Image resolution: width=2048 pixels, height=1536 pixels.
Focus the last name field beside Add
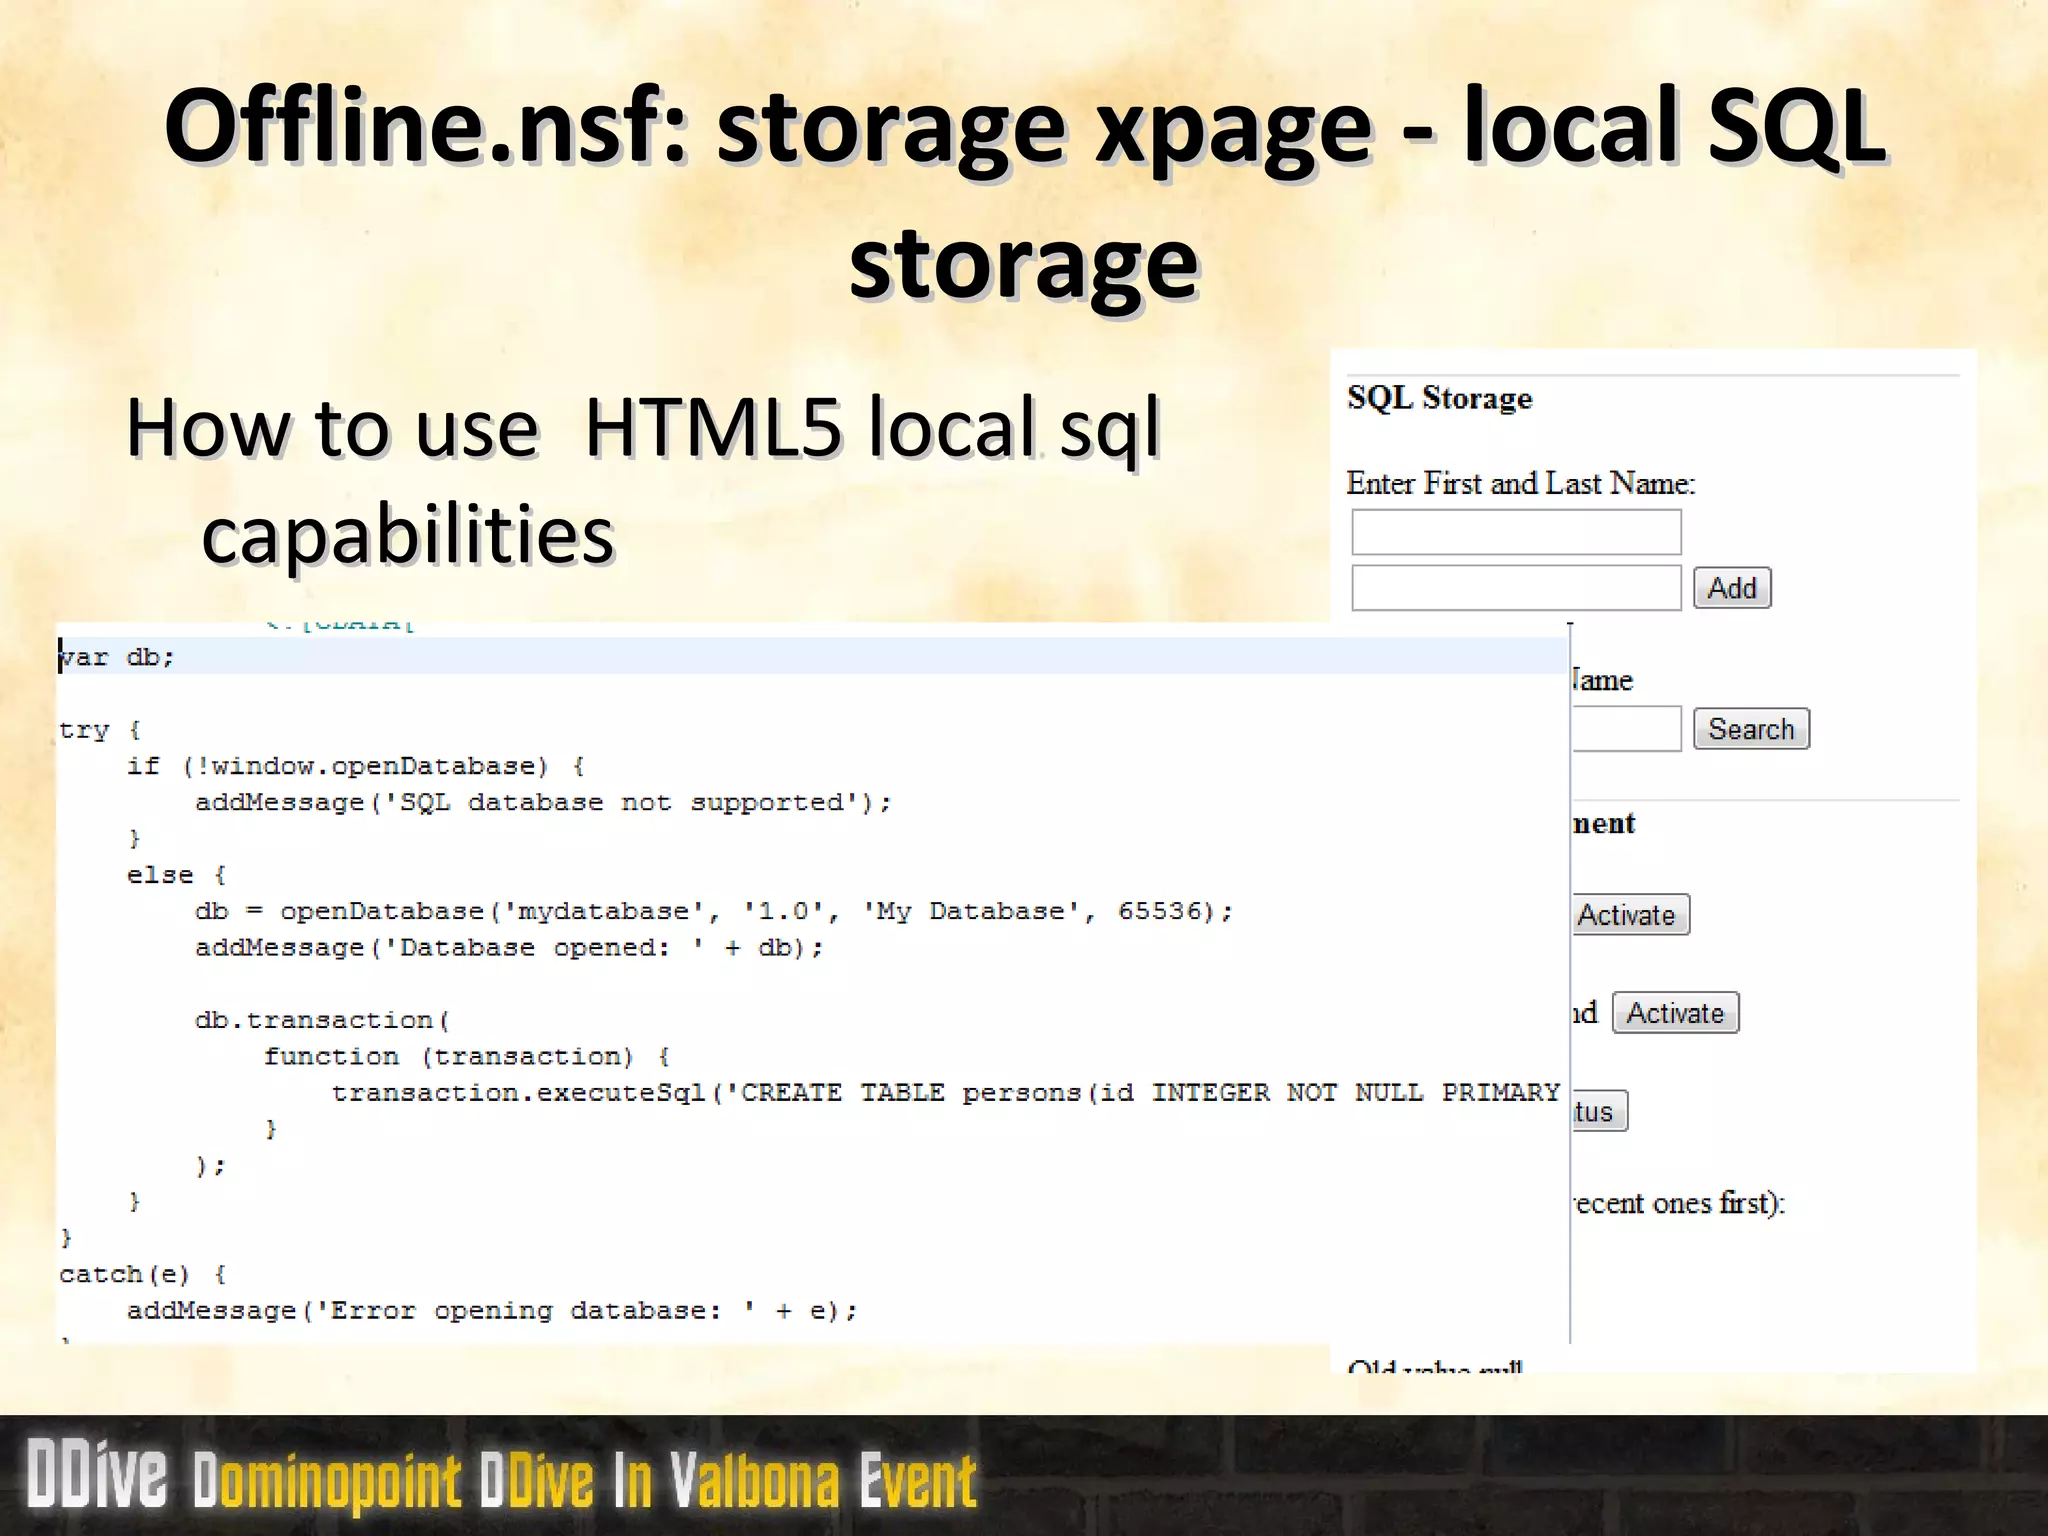point(1516,588)
